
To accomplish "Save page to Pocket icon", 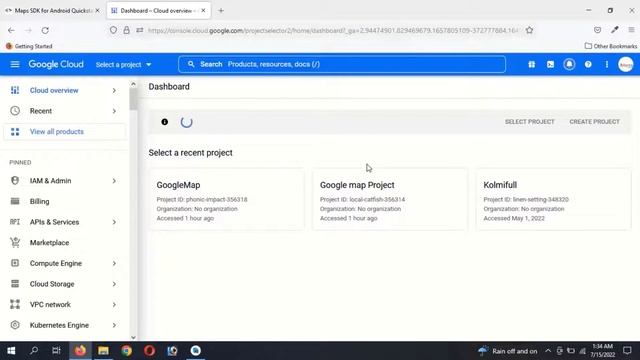I will point(597,30).
